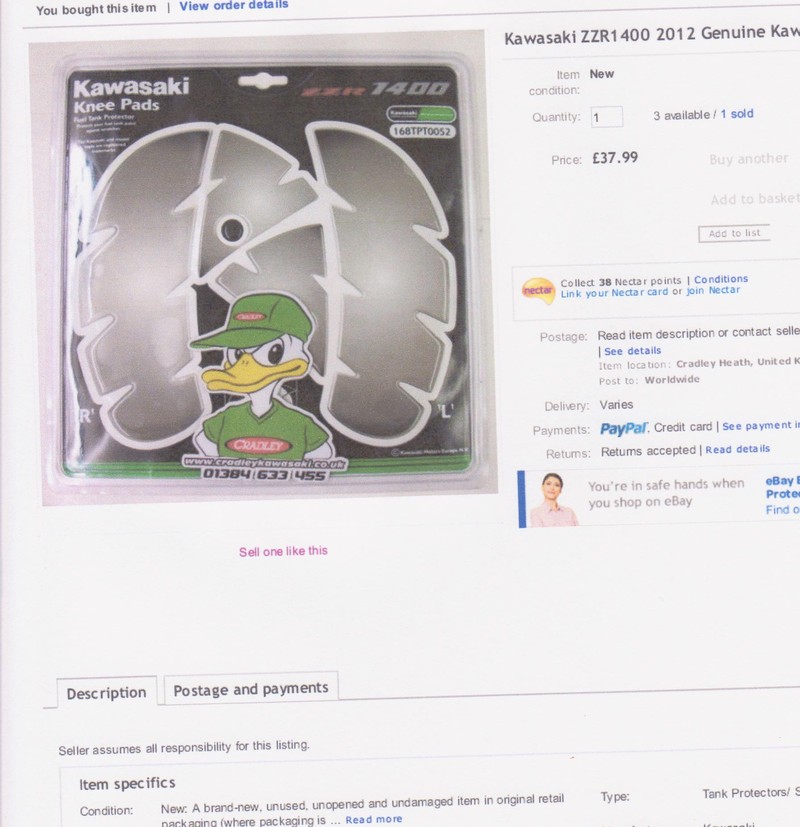Image resolution: width=800 pixels, height=827 pixels.
Task: Follow Link your Nectar card link
Action: (614, 293)
